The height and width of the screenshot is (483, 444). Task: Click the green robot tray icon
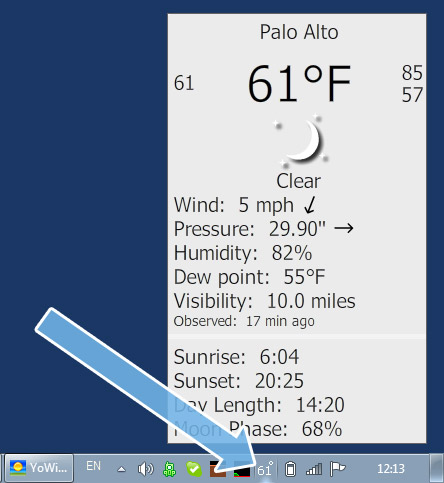[169, 469]
